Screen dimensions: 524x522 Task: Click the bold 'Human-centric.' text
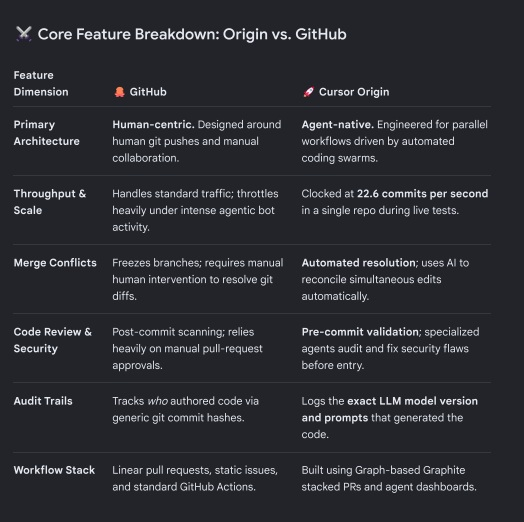pos(153,124)
